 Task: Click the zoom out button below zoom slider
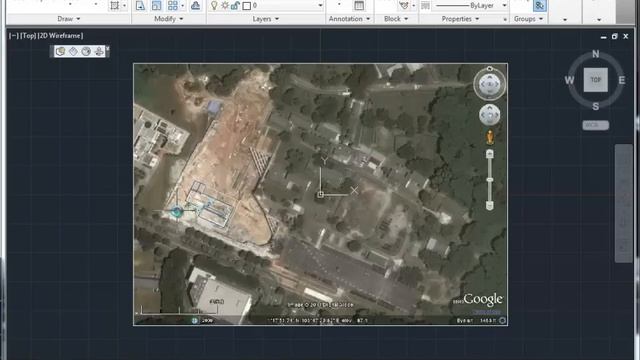(490, 205)
